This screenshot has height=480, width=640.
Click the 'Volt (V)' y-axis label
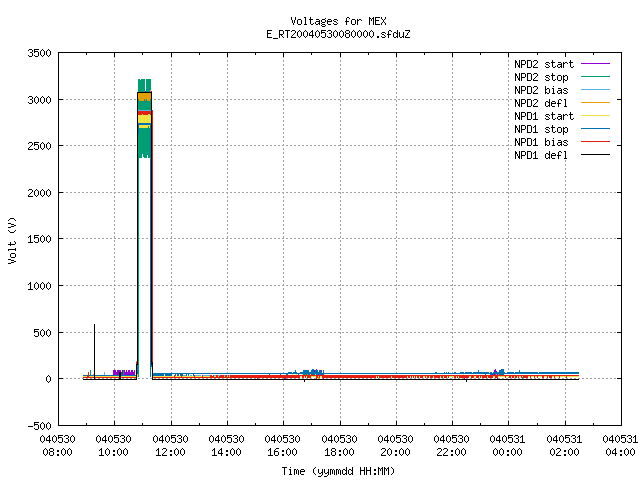pos(12,240)
